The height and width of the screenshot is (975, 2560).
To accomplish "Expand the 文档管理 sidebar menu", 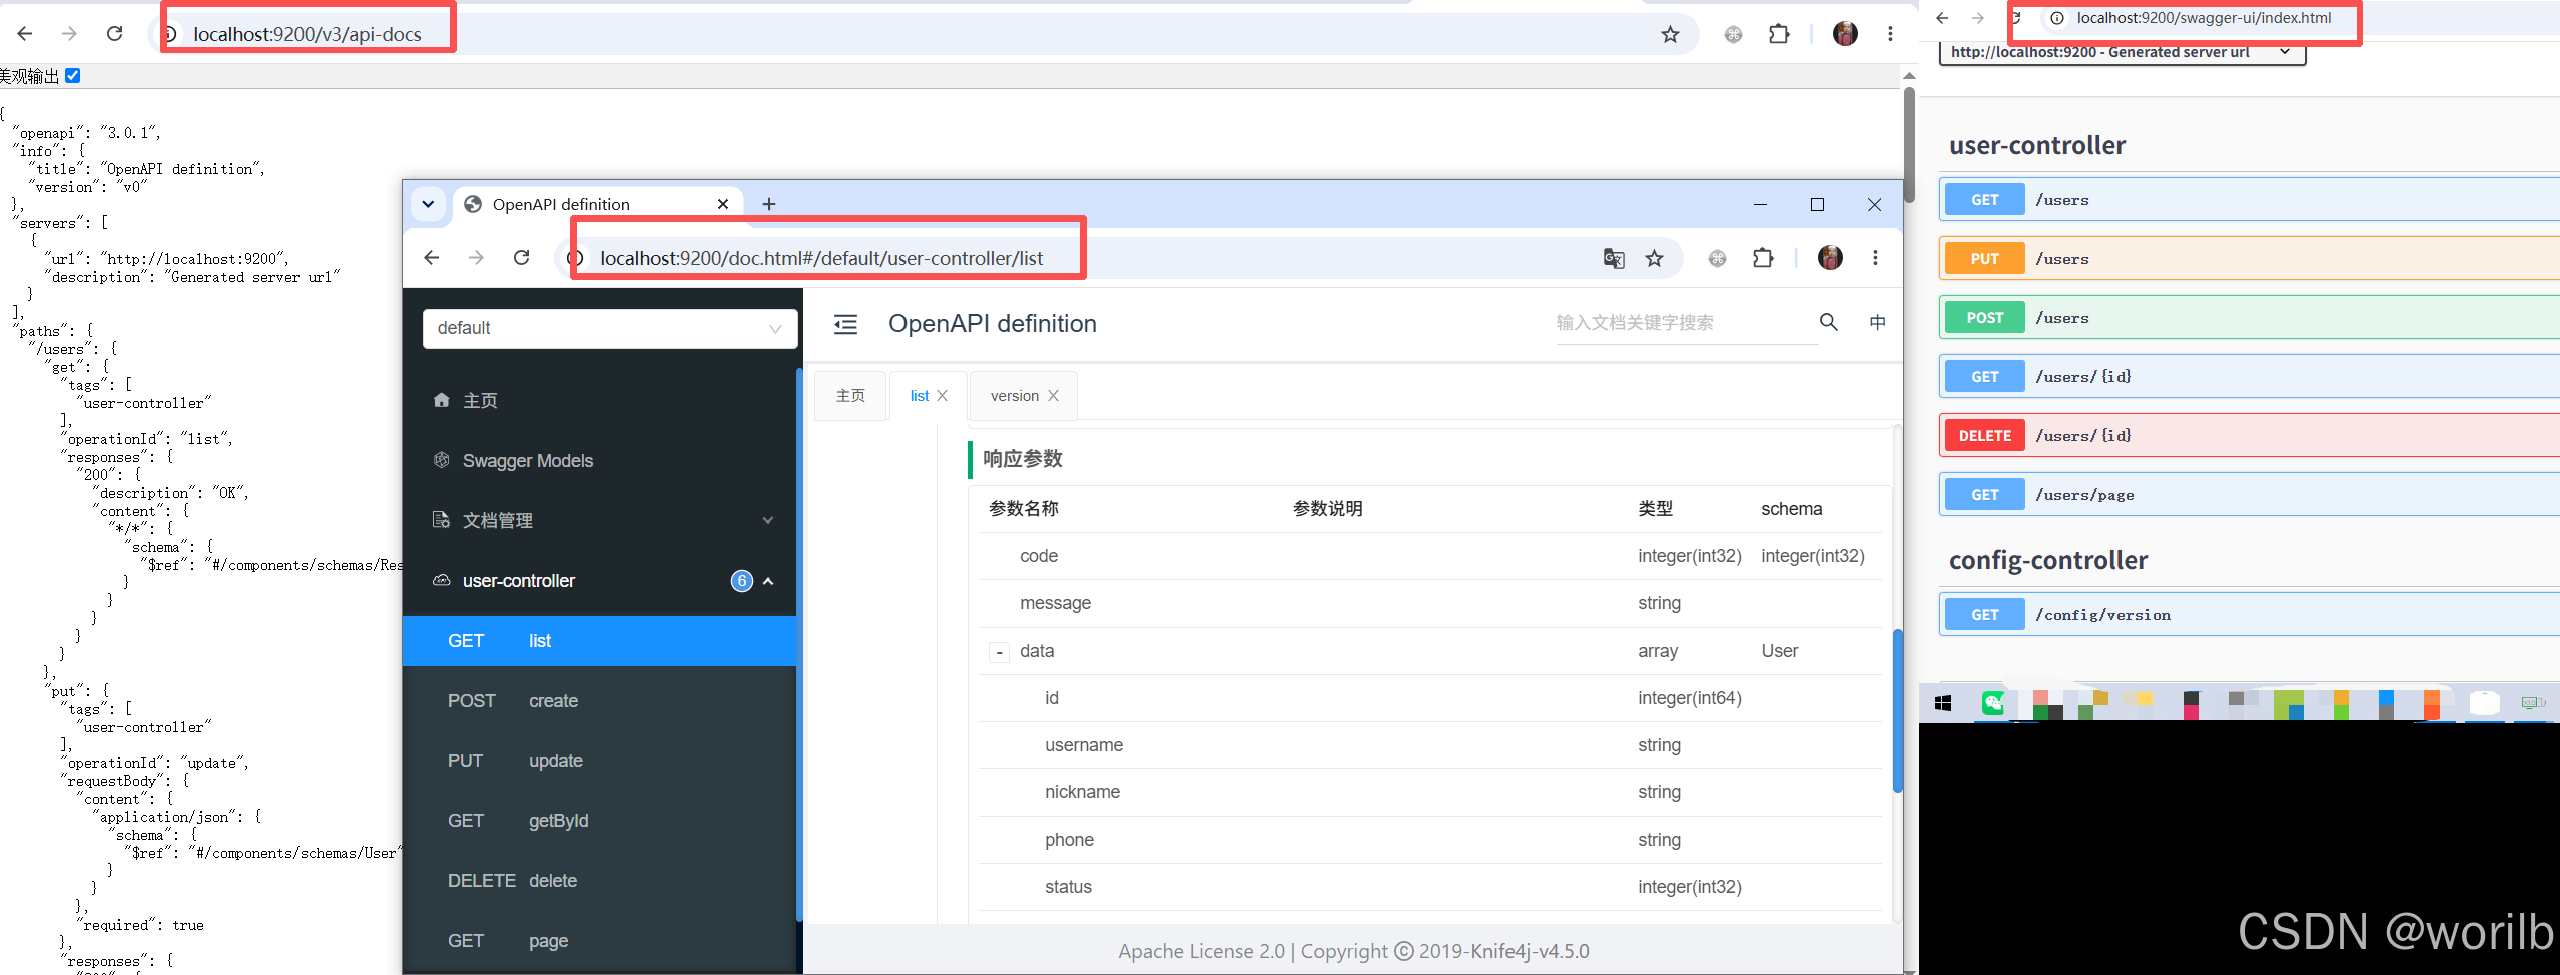I will (600, 520).
